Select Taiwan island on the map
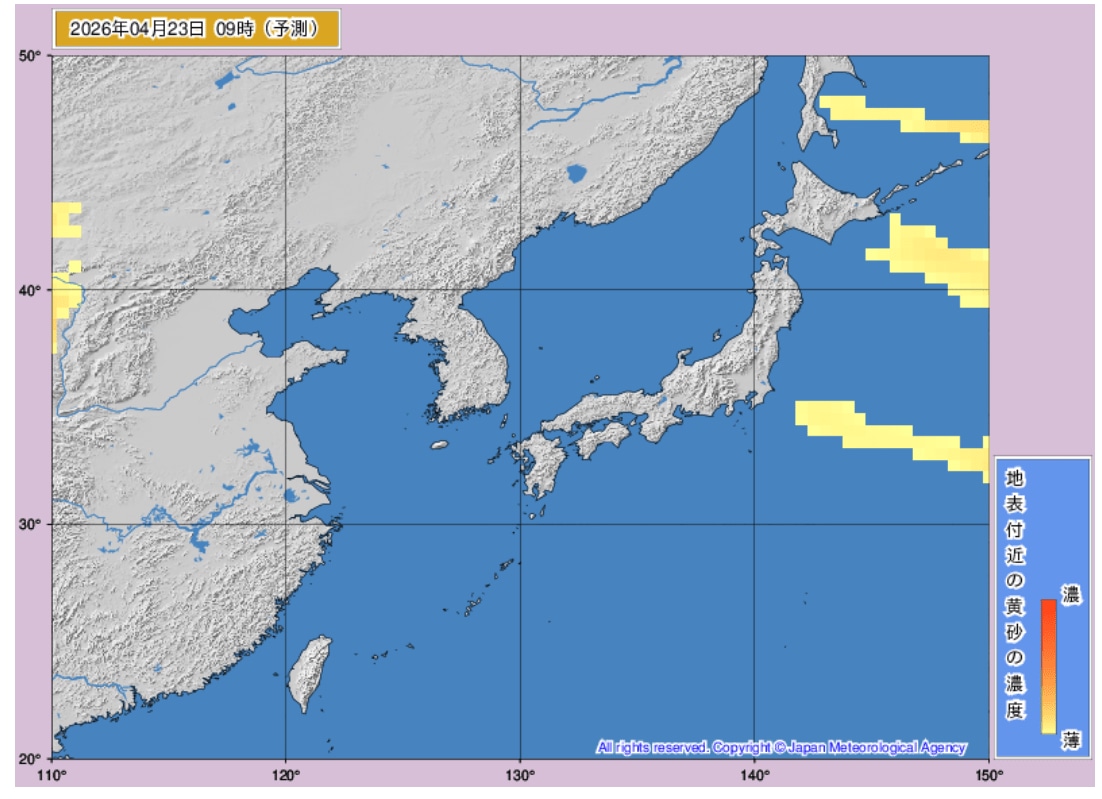Image resolution: width=1102 pixels, height=799 pixels. point(309,673)
